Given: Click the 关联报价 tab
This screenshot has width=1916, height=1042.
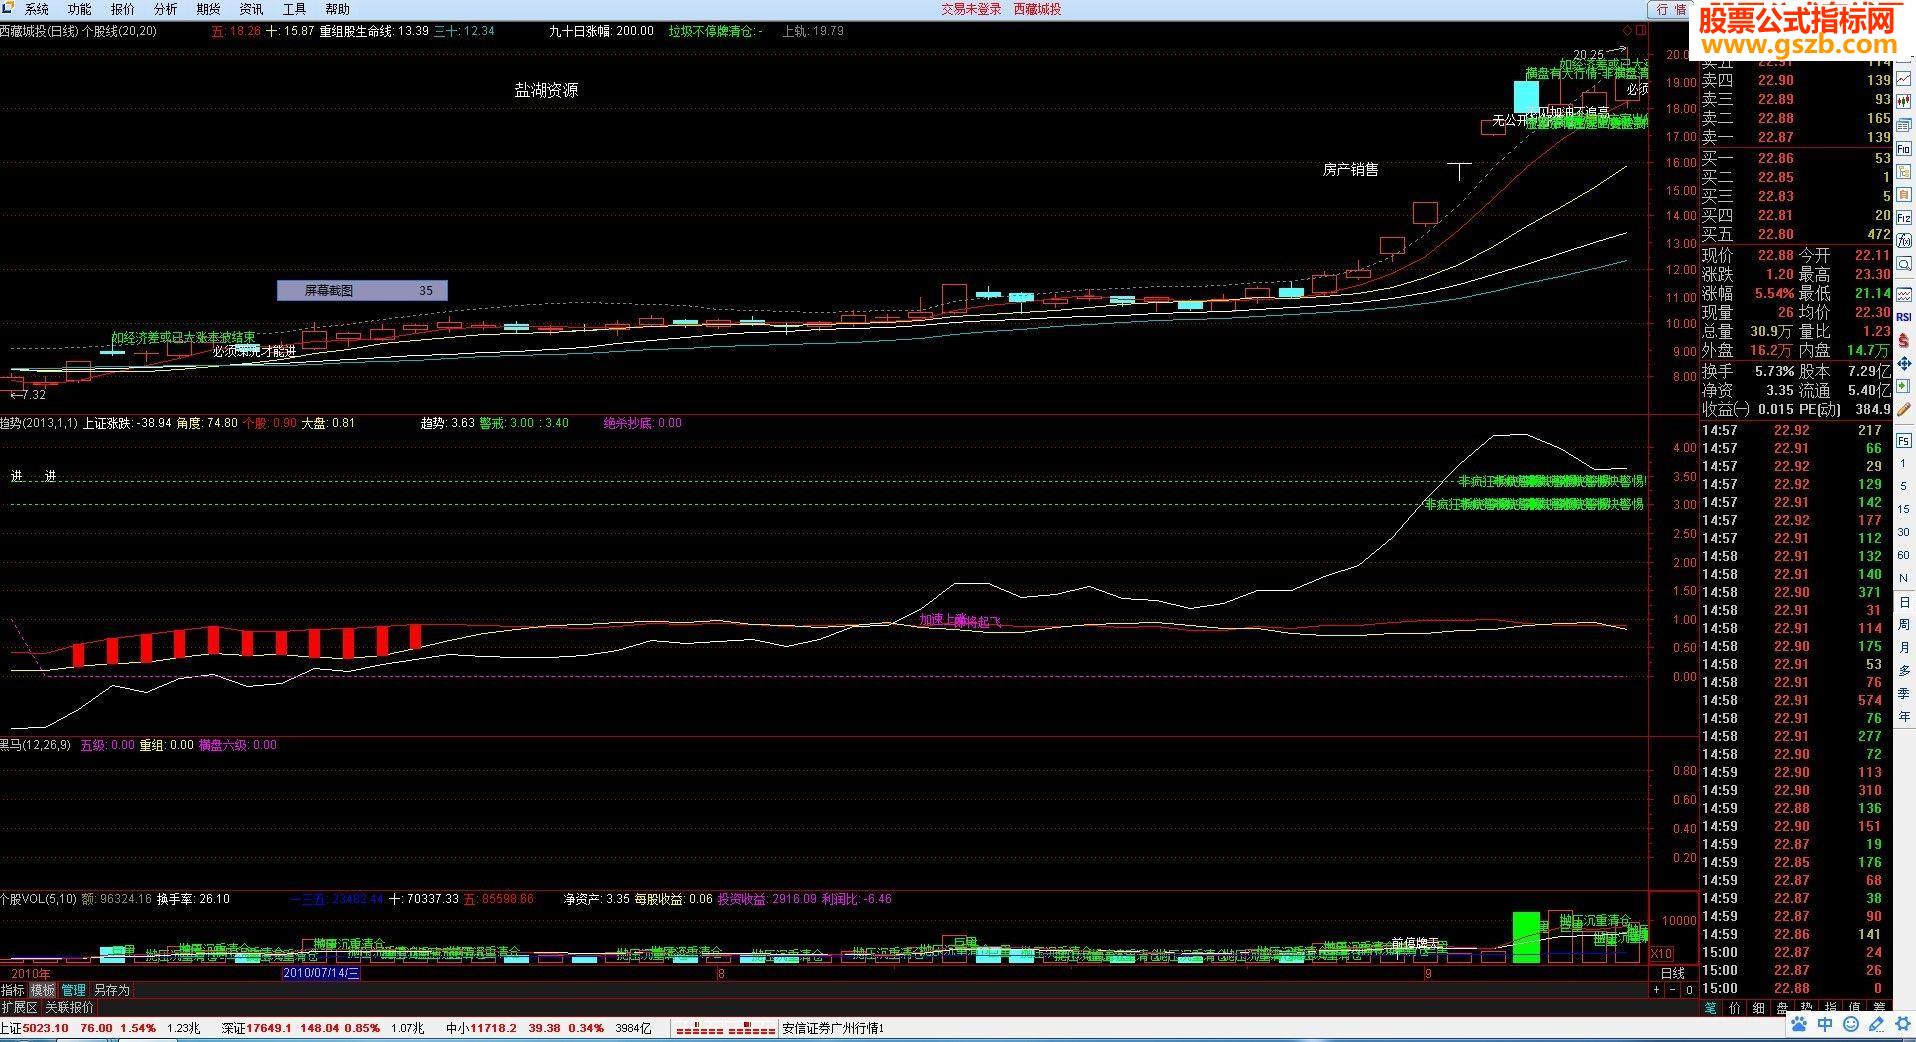Looking at the screenshot, I should tap(70, 1007).
